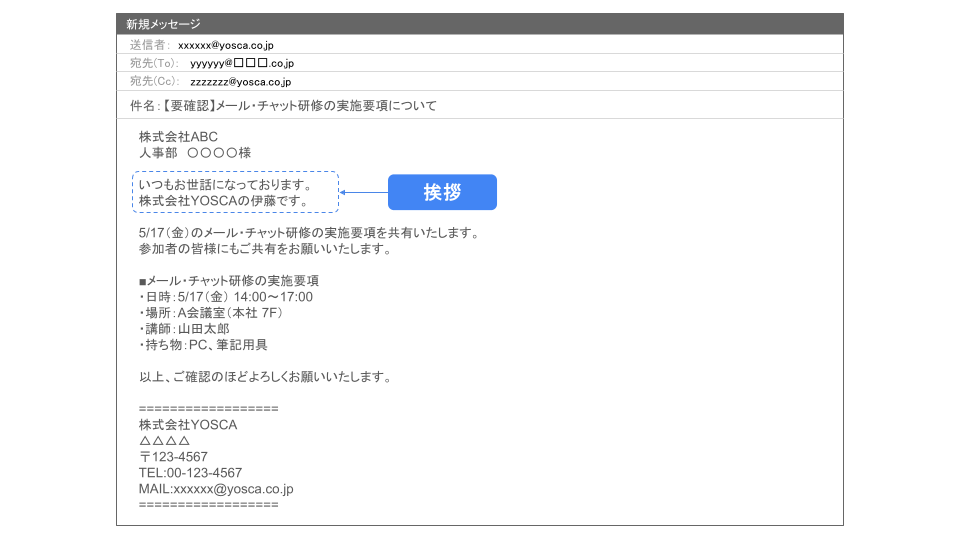Click the sentence about sharing 実施要項

pos(310,233)
